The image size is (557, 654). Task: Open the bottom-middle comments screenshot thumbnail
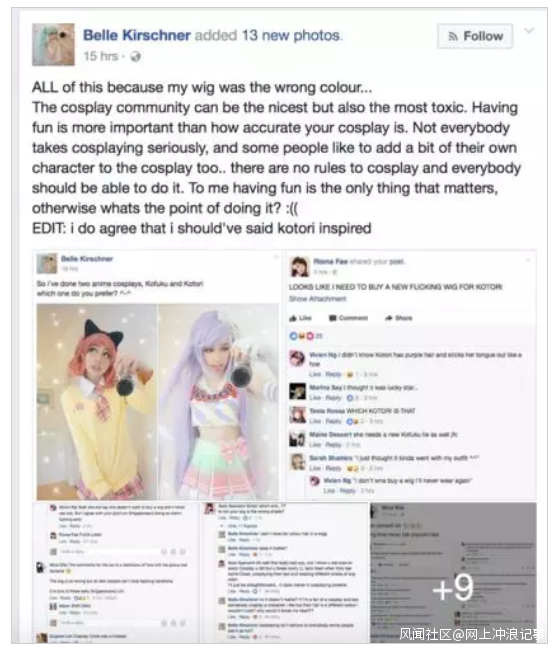click(285, 572)
